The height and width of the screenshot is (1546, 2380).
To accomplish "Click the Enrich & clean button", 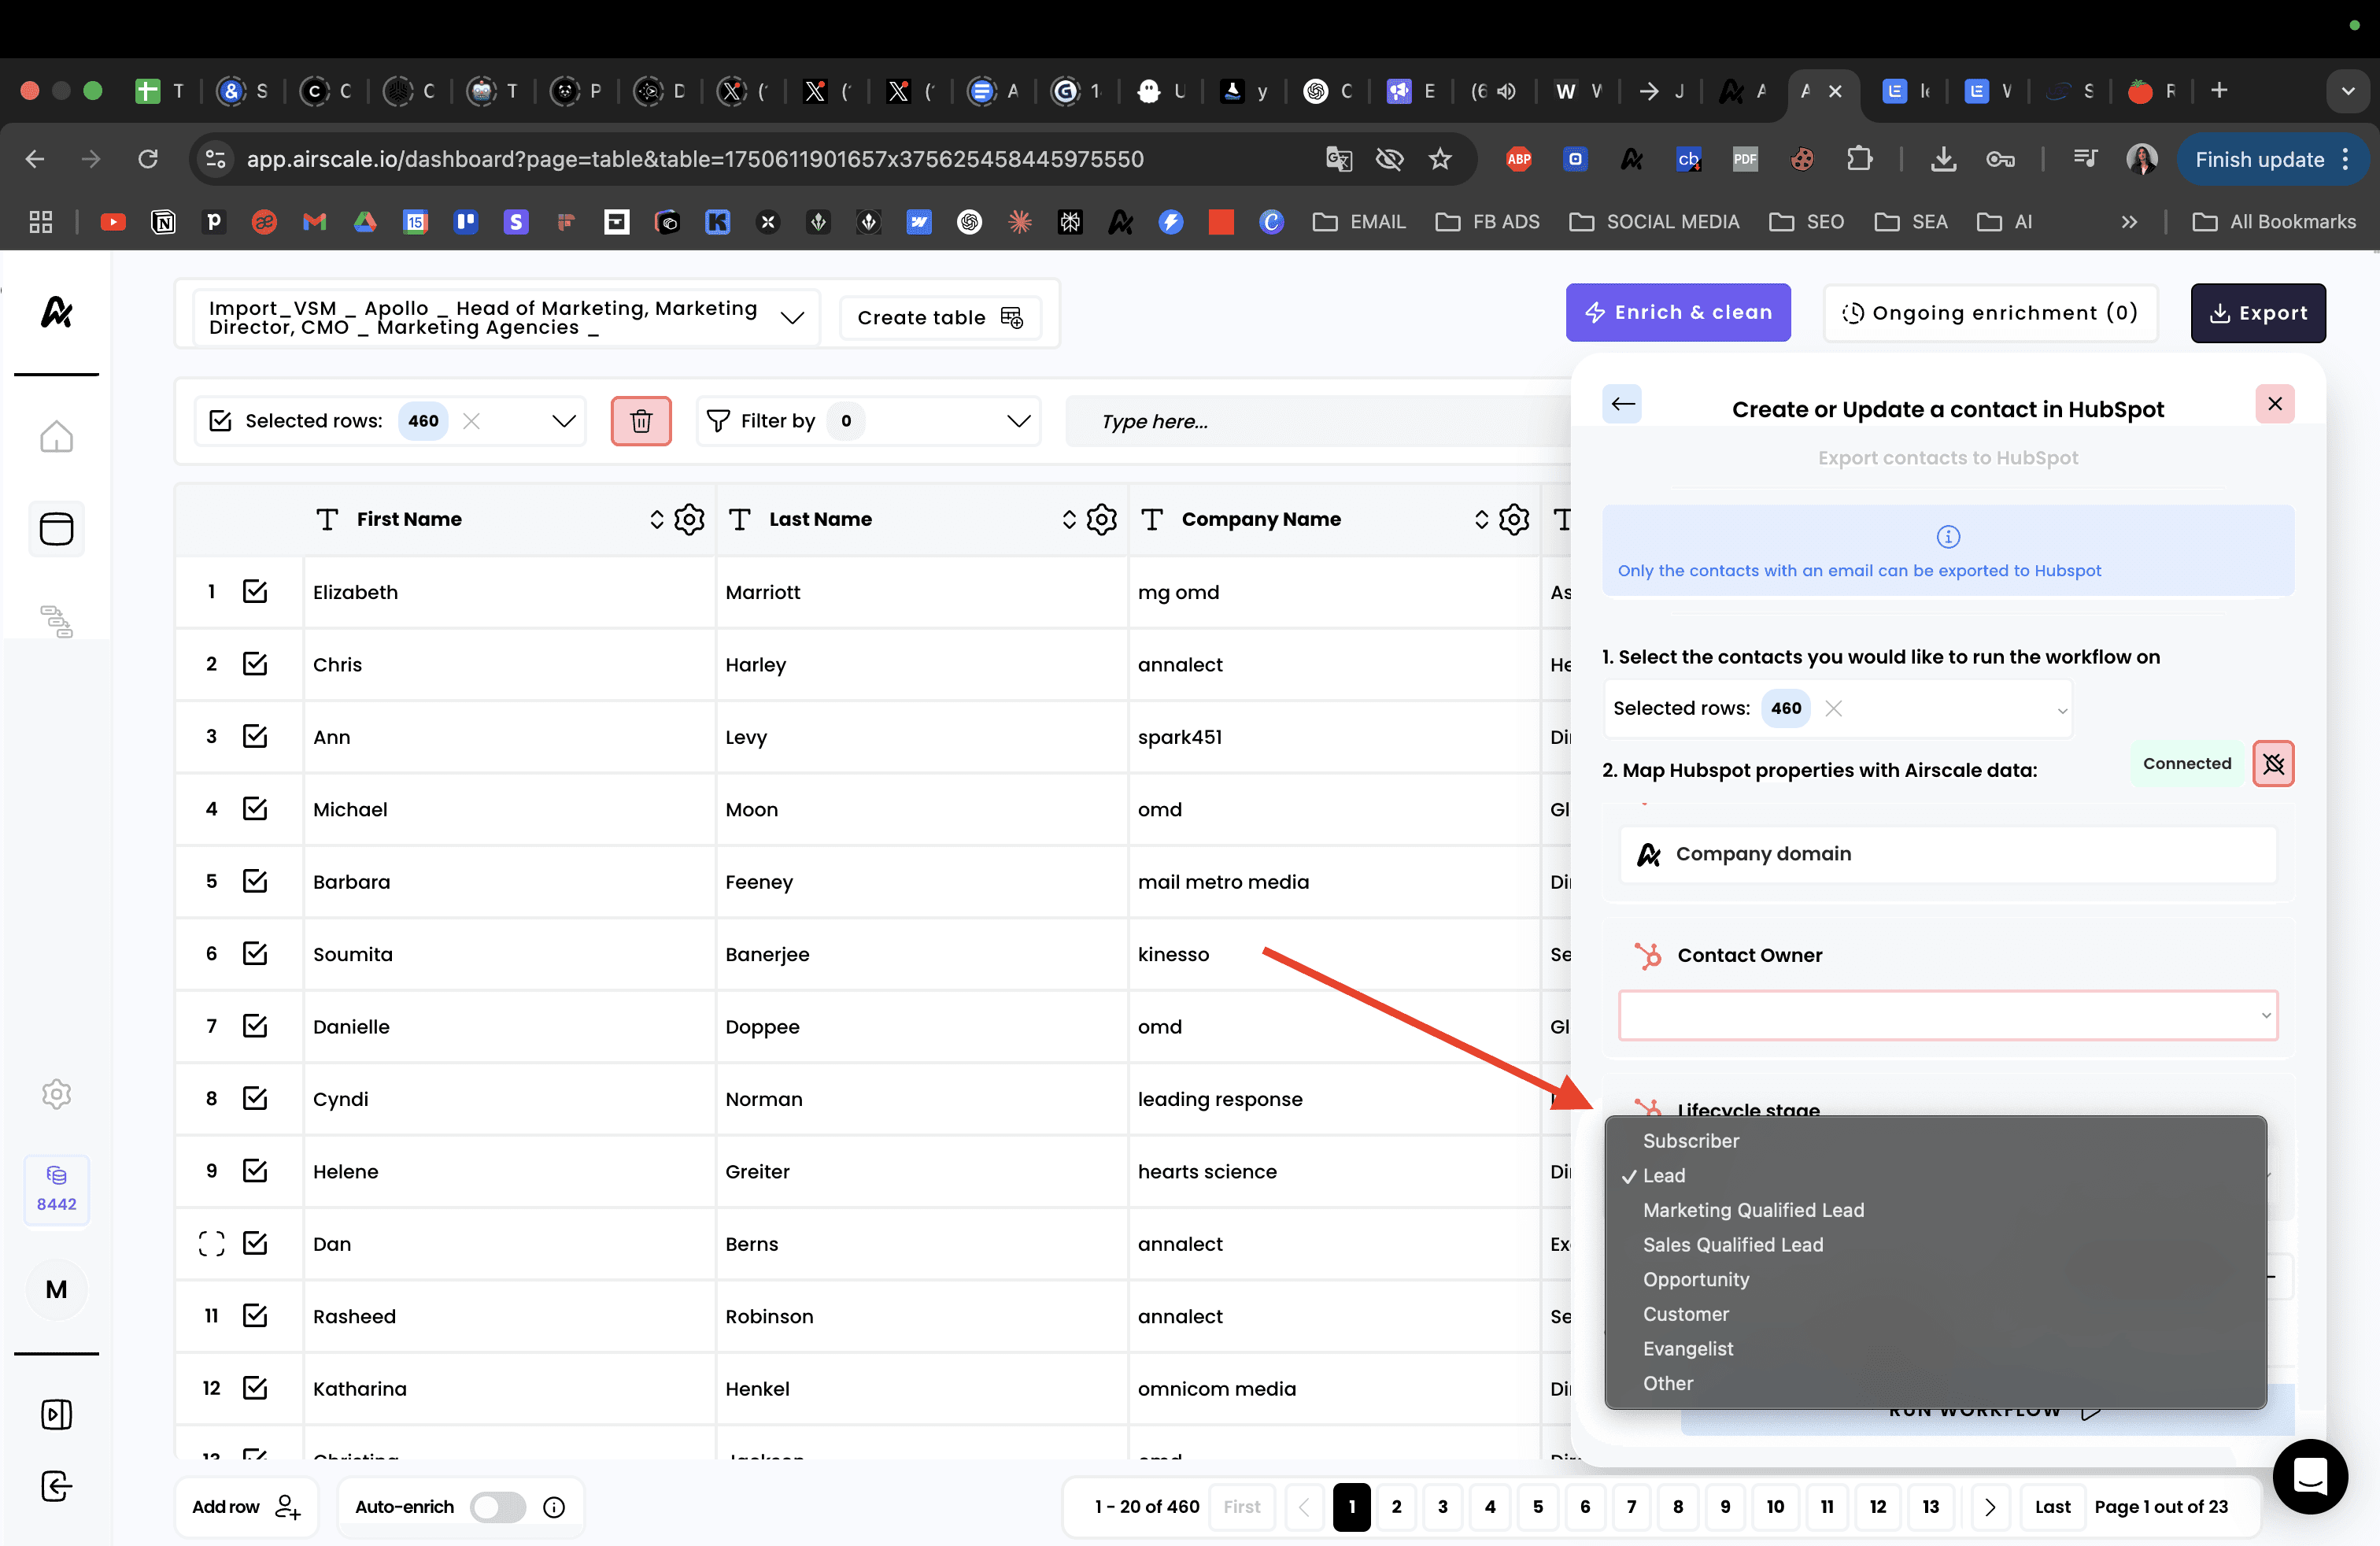I will pyautogui.click(x=1677, y=313).
